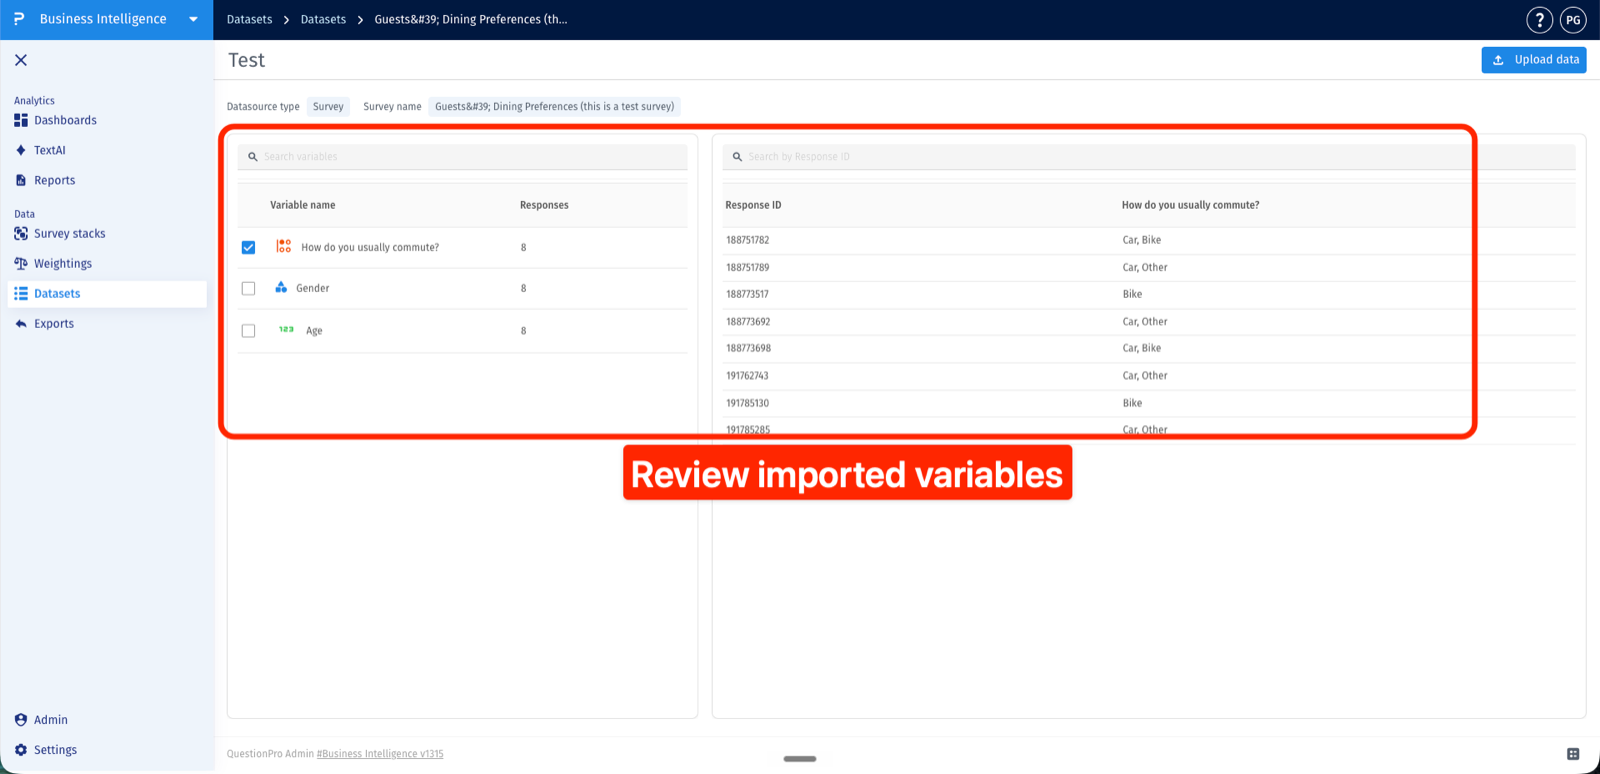Image resolution: width=1600 pixels, height=774 pixels.
Task: Select the Gender variable name
Action: [x=312, y=288]
